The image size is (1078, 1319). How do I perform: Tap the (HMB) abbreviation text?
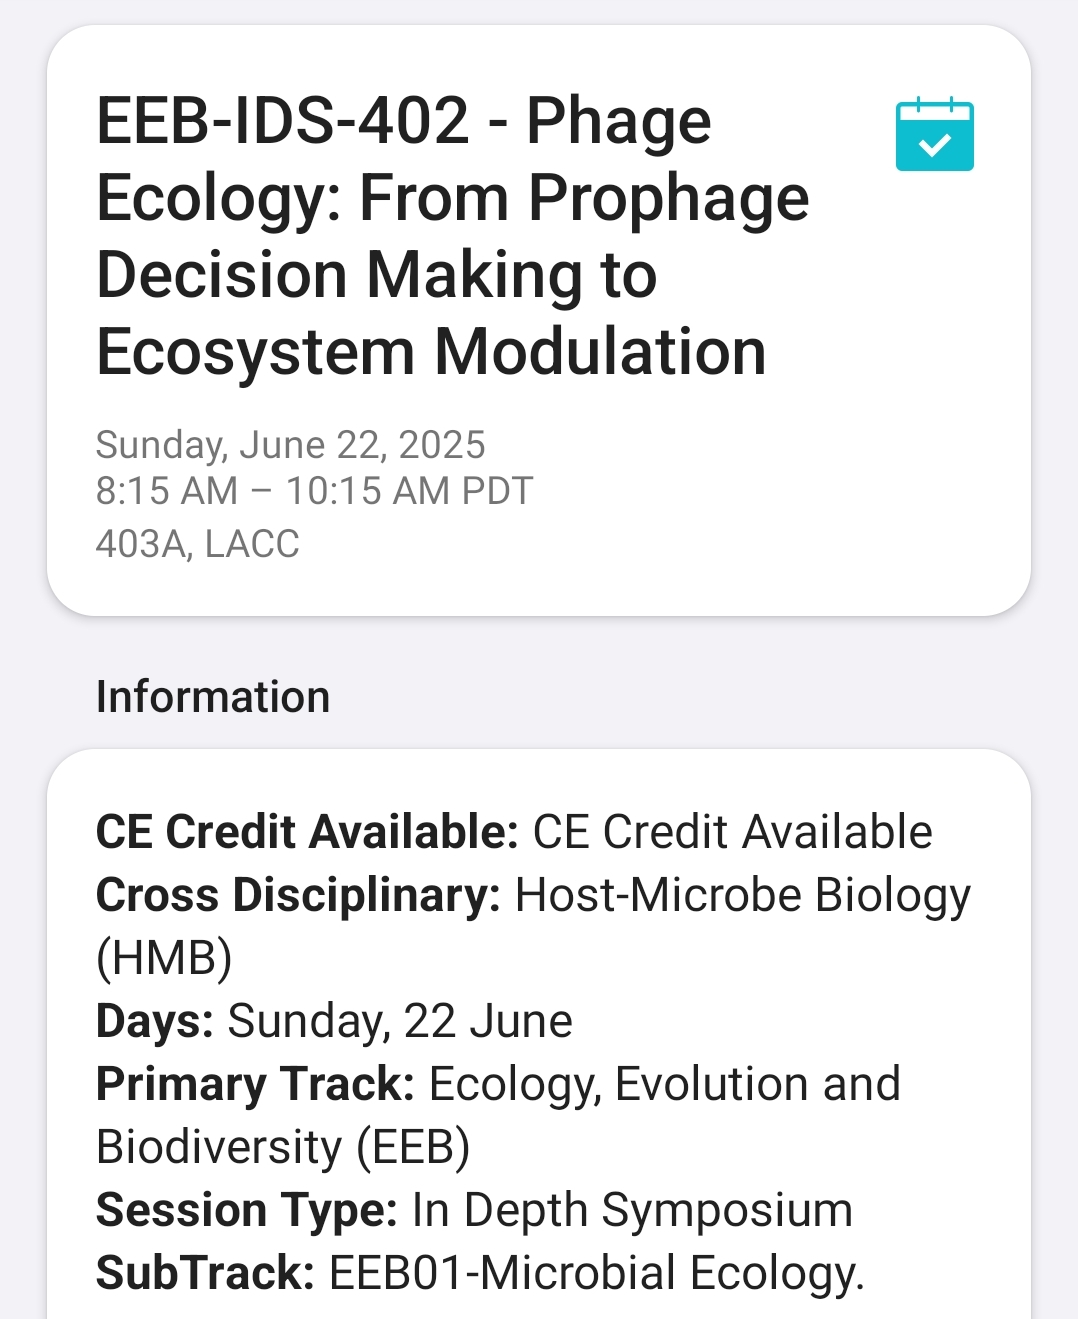(x=164, y=958)
